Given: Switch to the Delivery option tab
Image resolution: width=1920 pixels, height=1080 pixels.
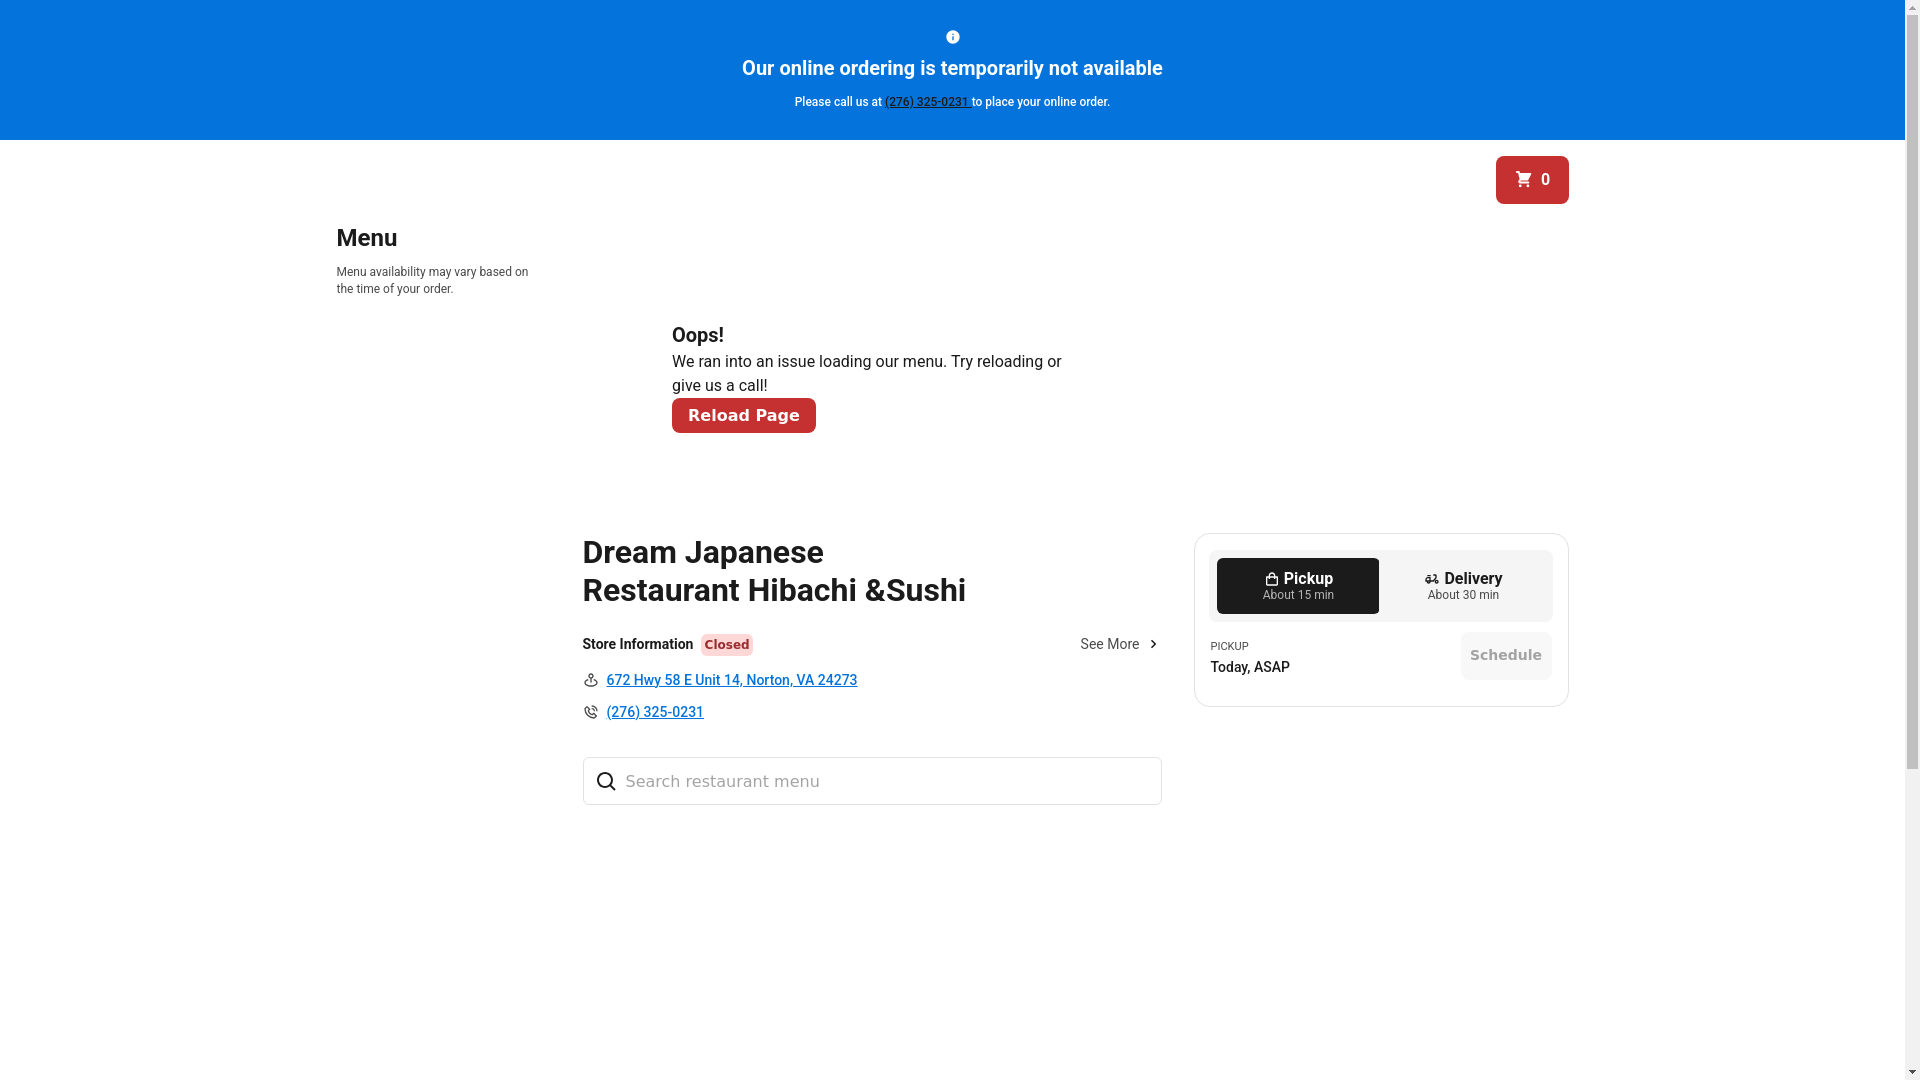Looking at the screenshot, I should 1462,586.
